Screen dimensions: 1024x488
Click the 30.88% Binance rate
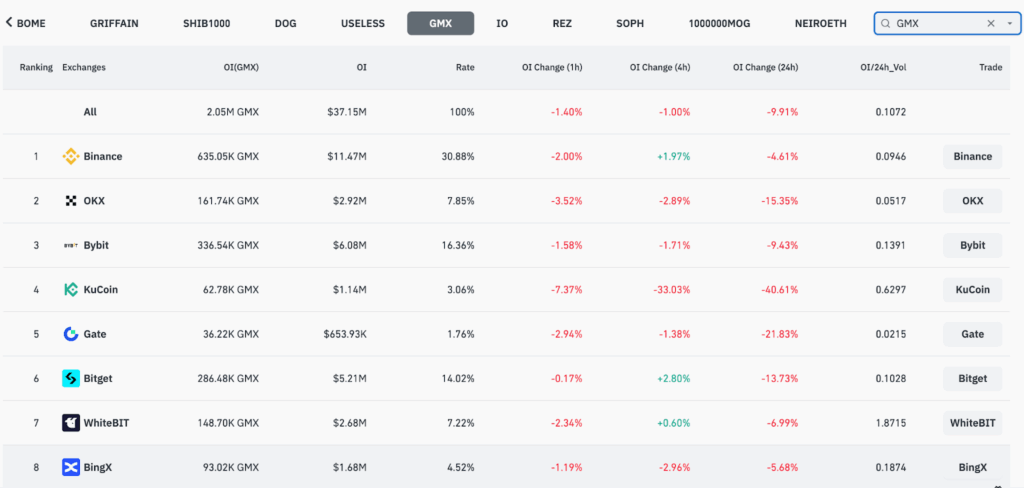pyautogui.click(x=457, y=157)
